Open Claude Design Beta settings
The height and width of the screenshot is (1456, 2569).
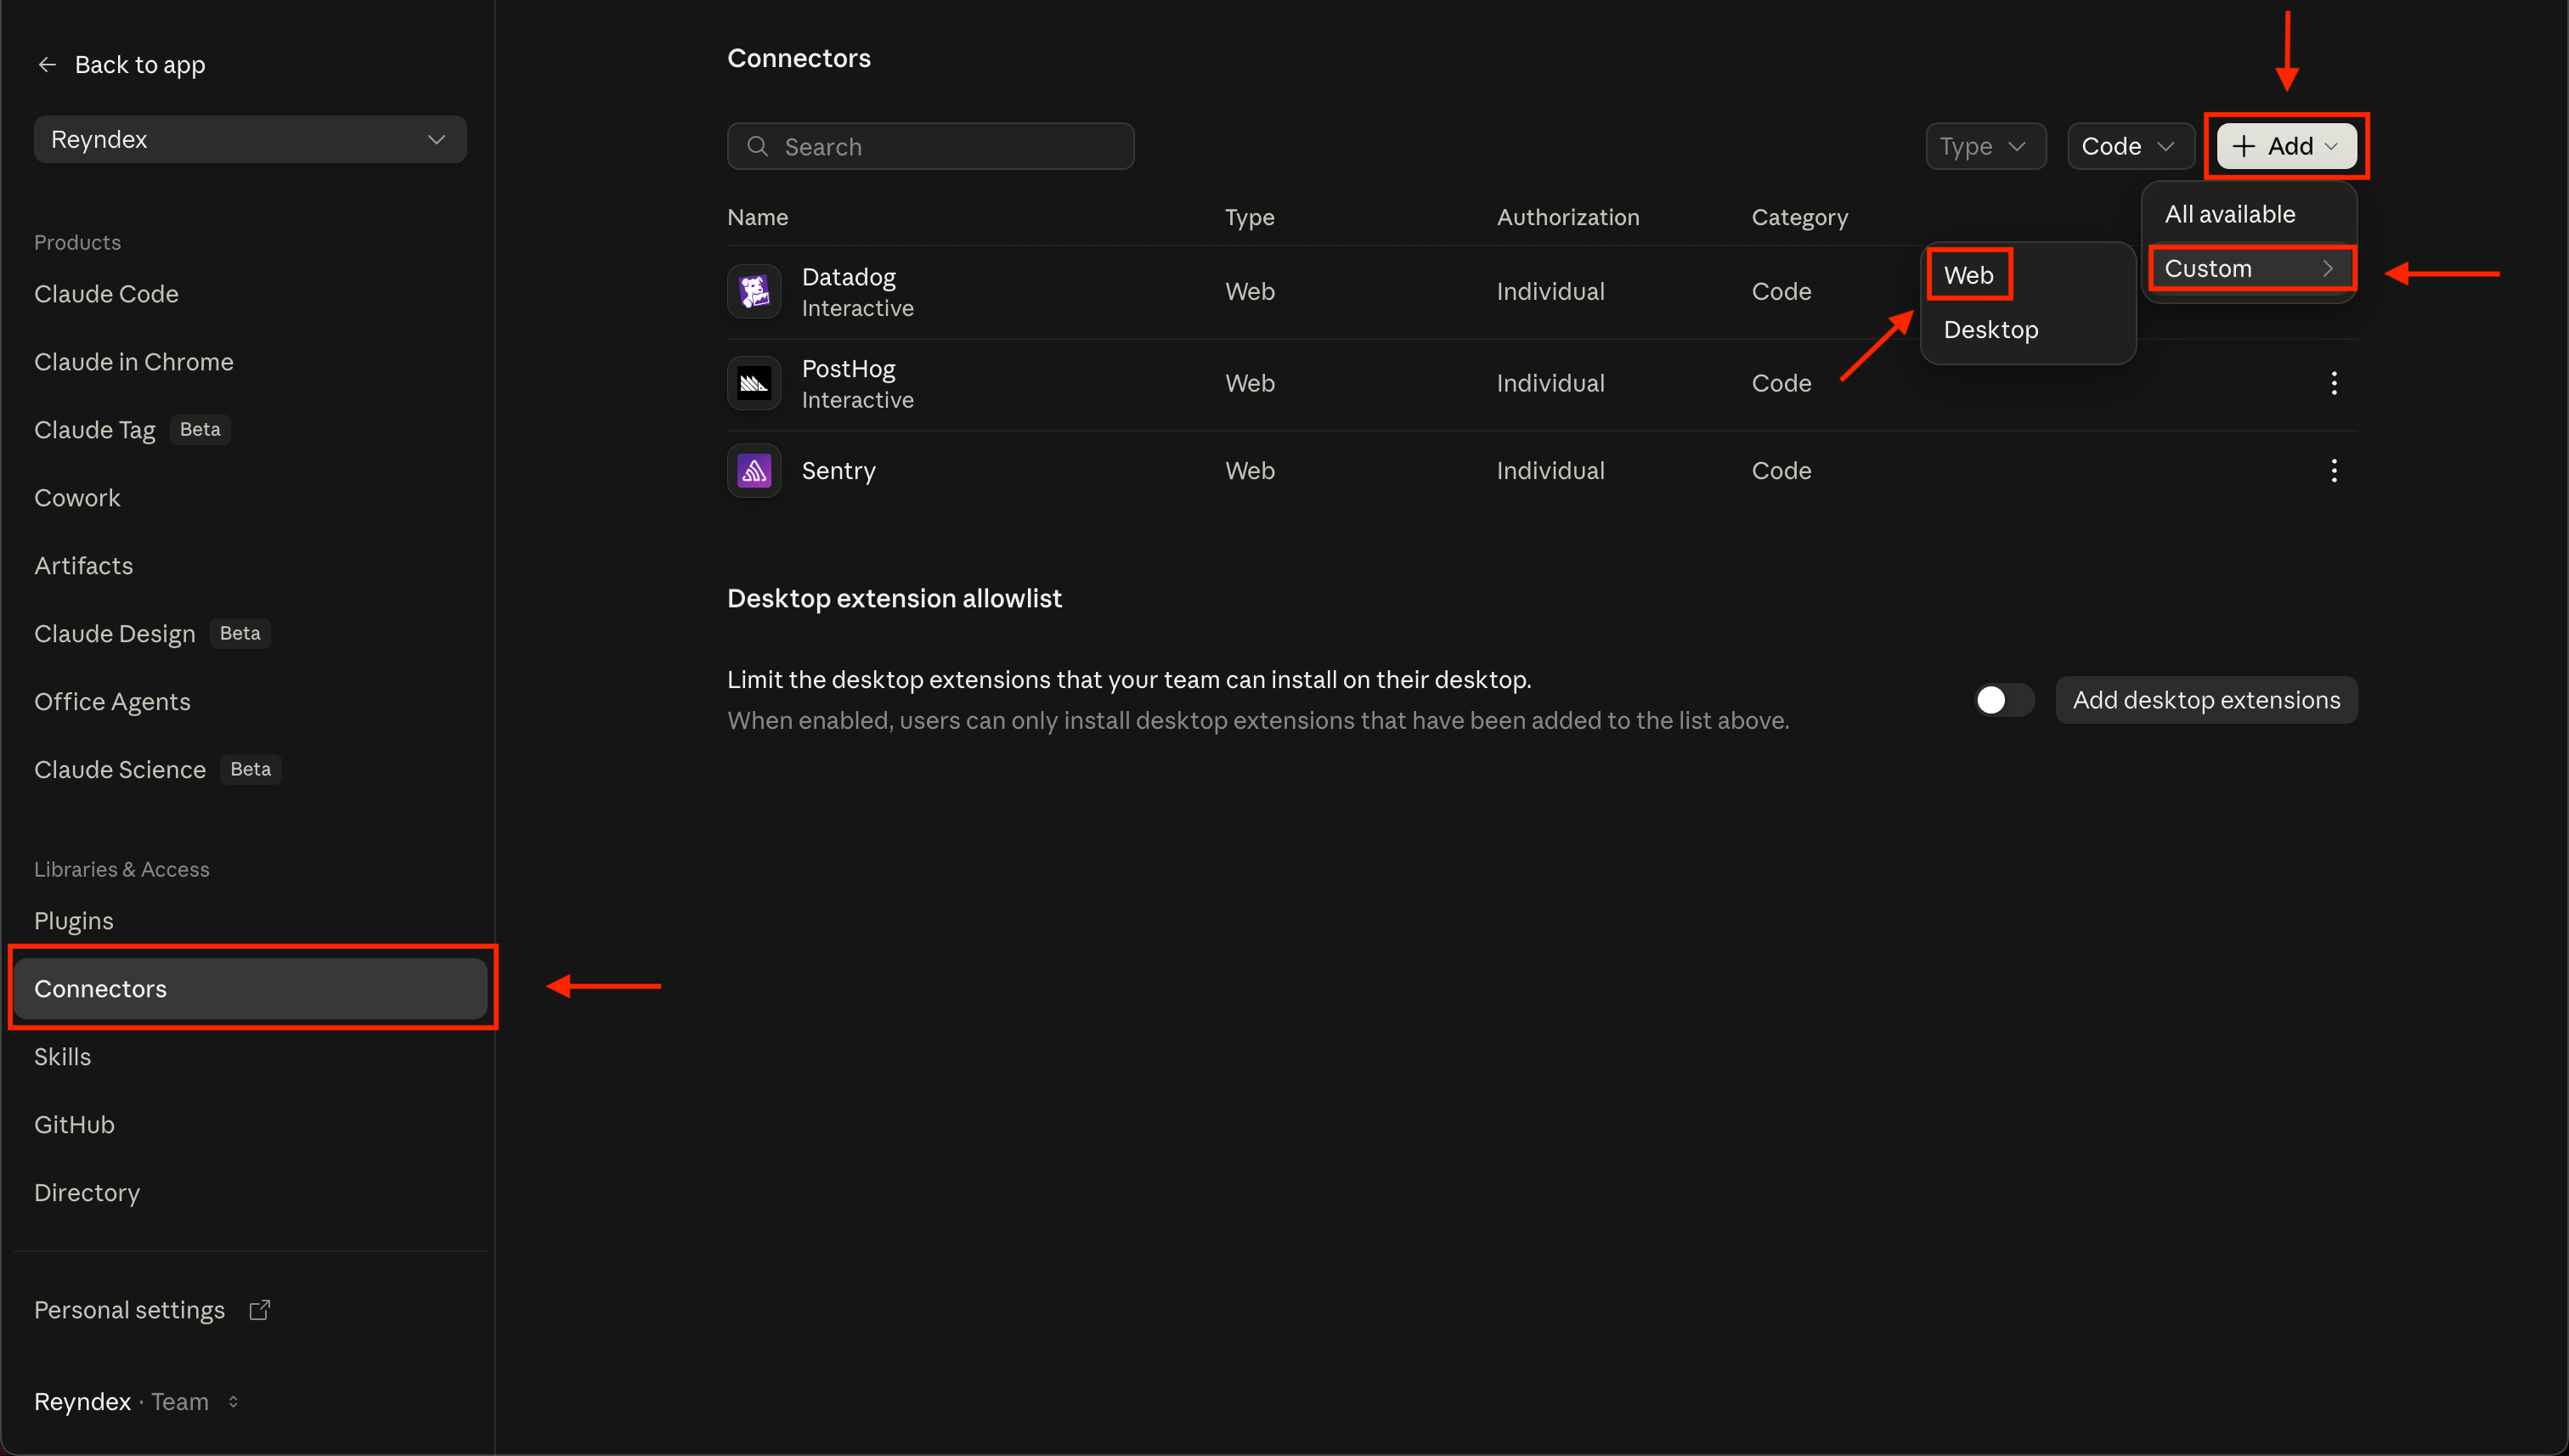coord(152,634)
